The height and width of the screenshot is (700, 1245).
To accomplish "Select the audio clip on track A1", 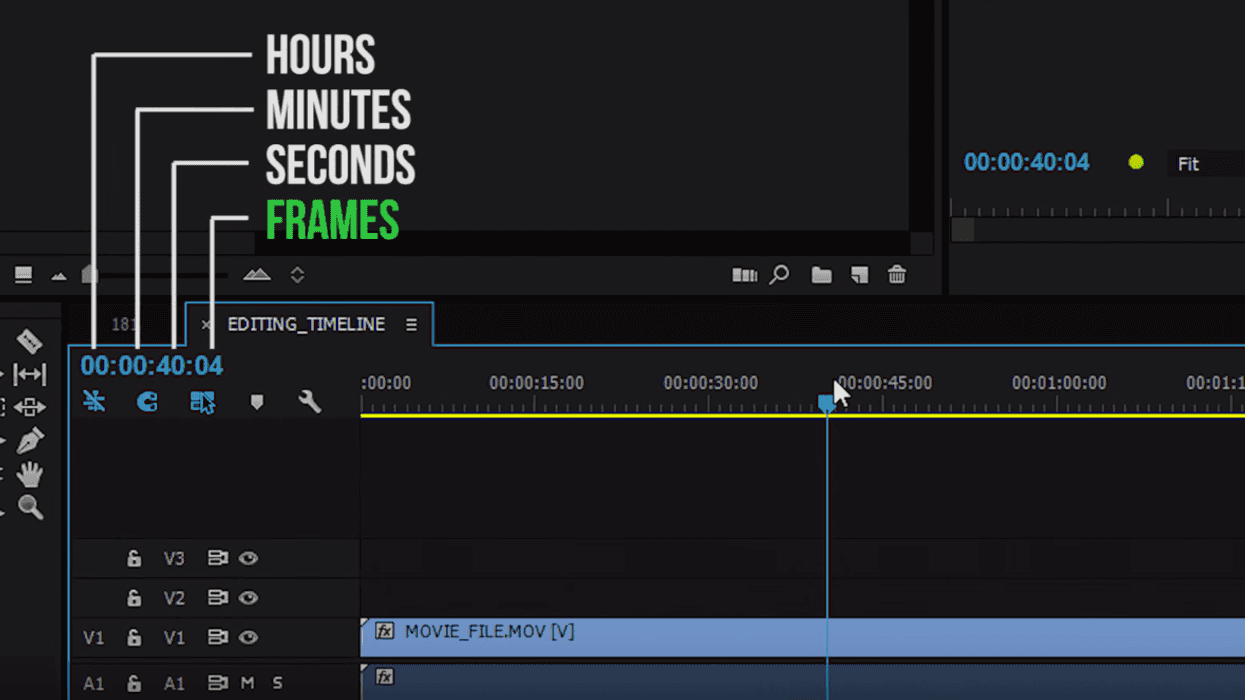I will click(x=802, y=681).
